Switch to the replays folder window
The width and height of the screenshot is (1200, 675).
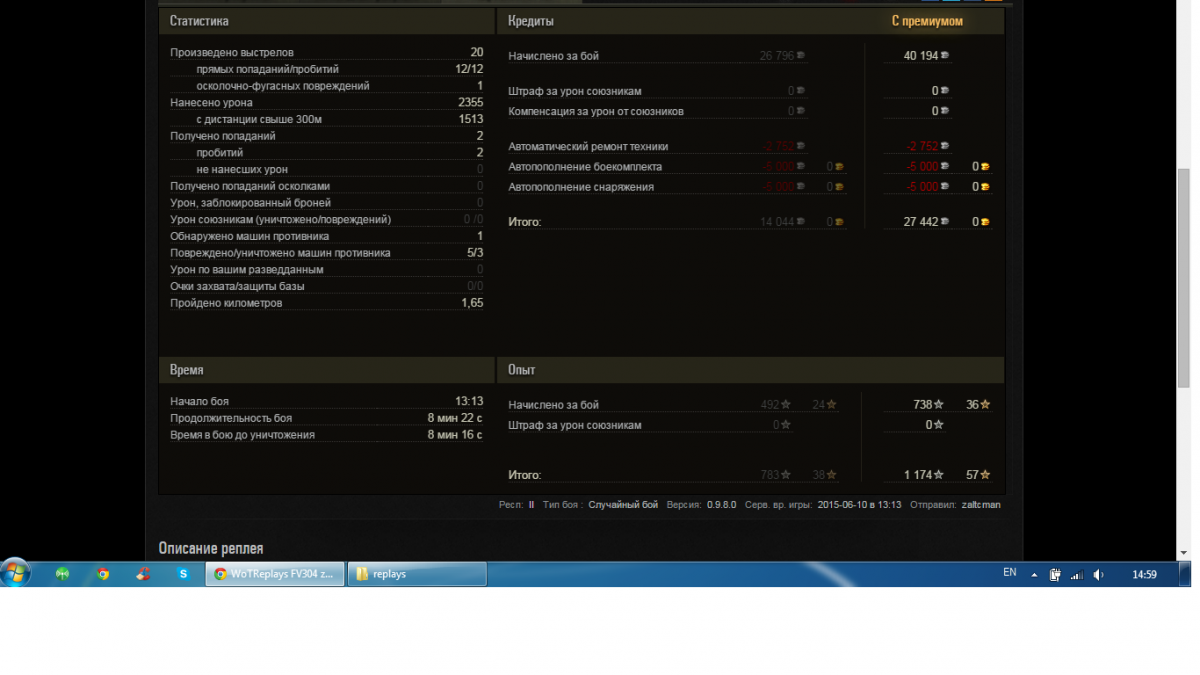point(417,574)
